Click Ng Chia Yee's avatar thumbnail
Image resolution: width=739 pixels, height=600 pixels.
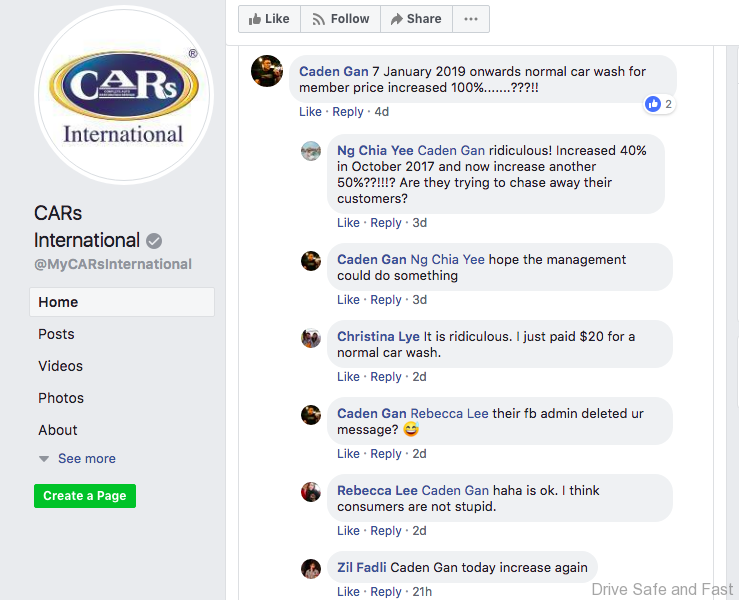point(311,151)
